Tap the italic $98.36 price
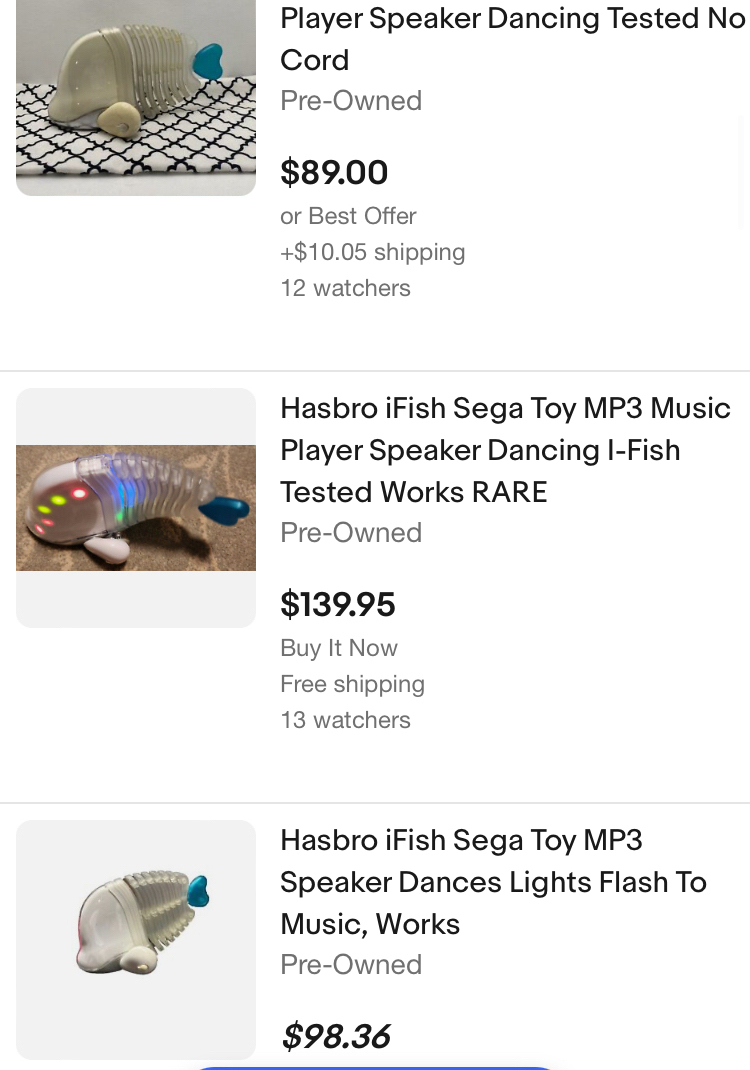The height and width of the screenshot is (1070, 750). click(335, 1036)
